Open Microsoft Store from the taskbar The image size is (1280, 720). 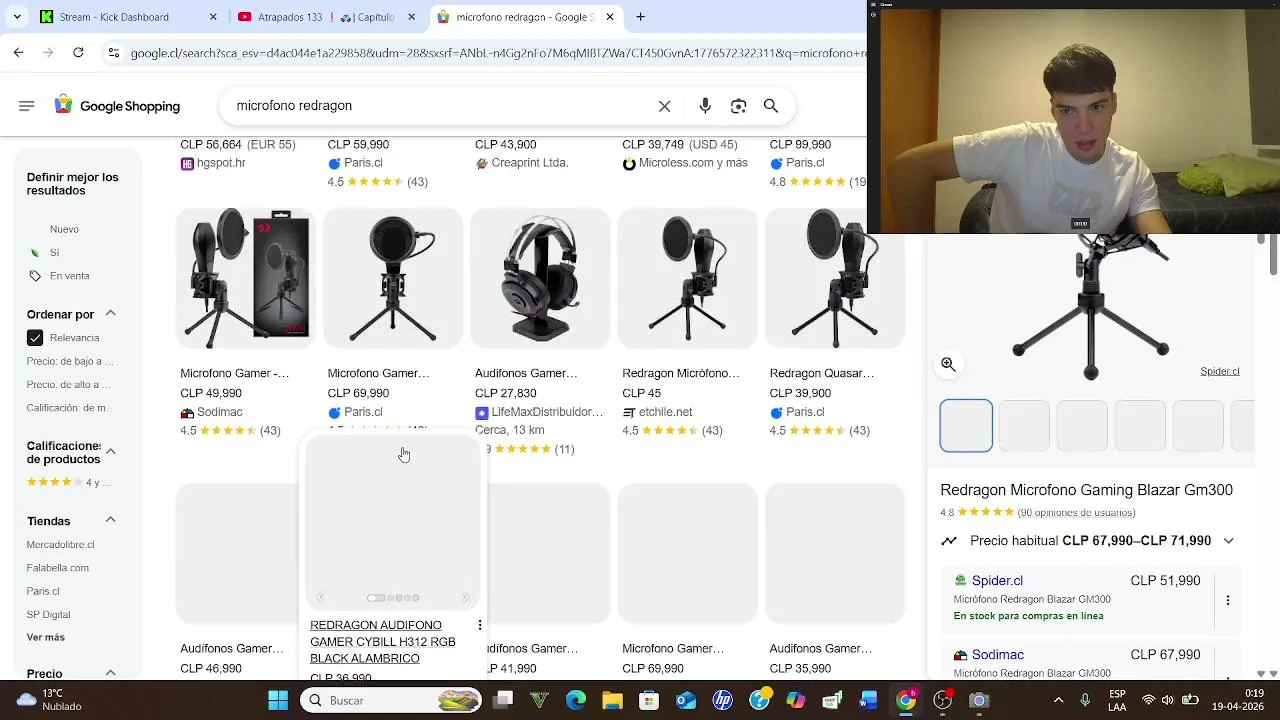[x=649, y=700]
